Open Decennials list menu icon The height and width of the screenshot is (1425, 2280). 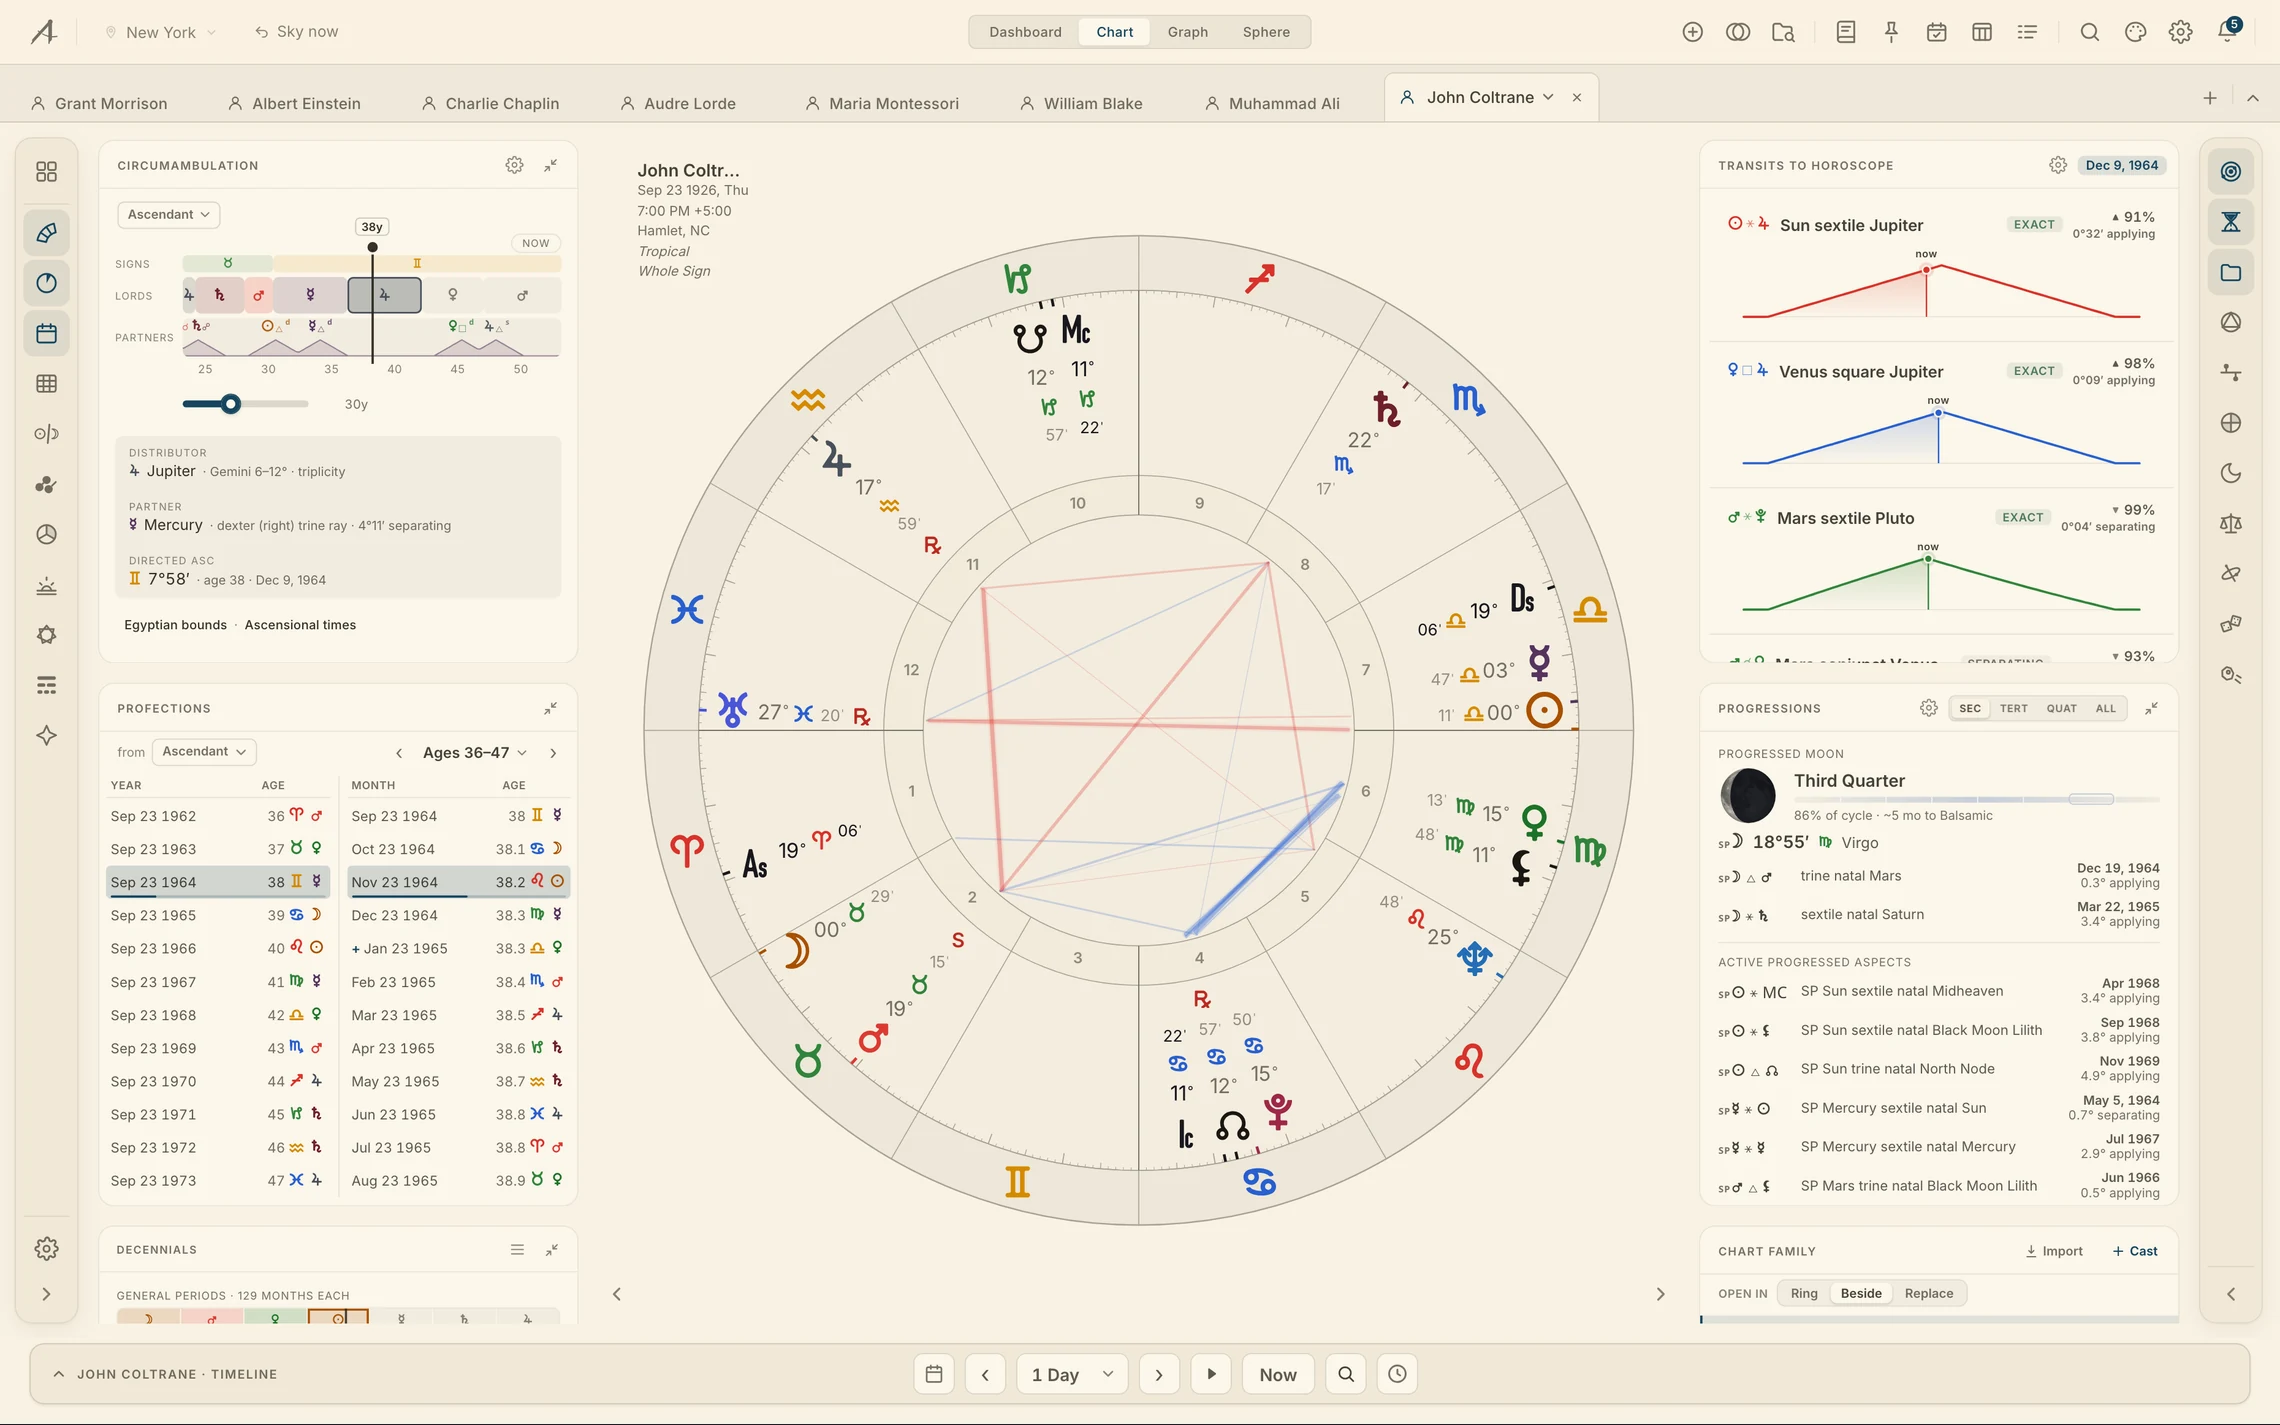(x=517, y=1249)
